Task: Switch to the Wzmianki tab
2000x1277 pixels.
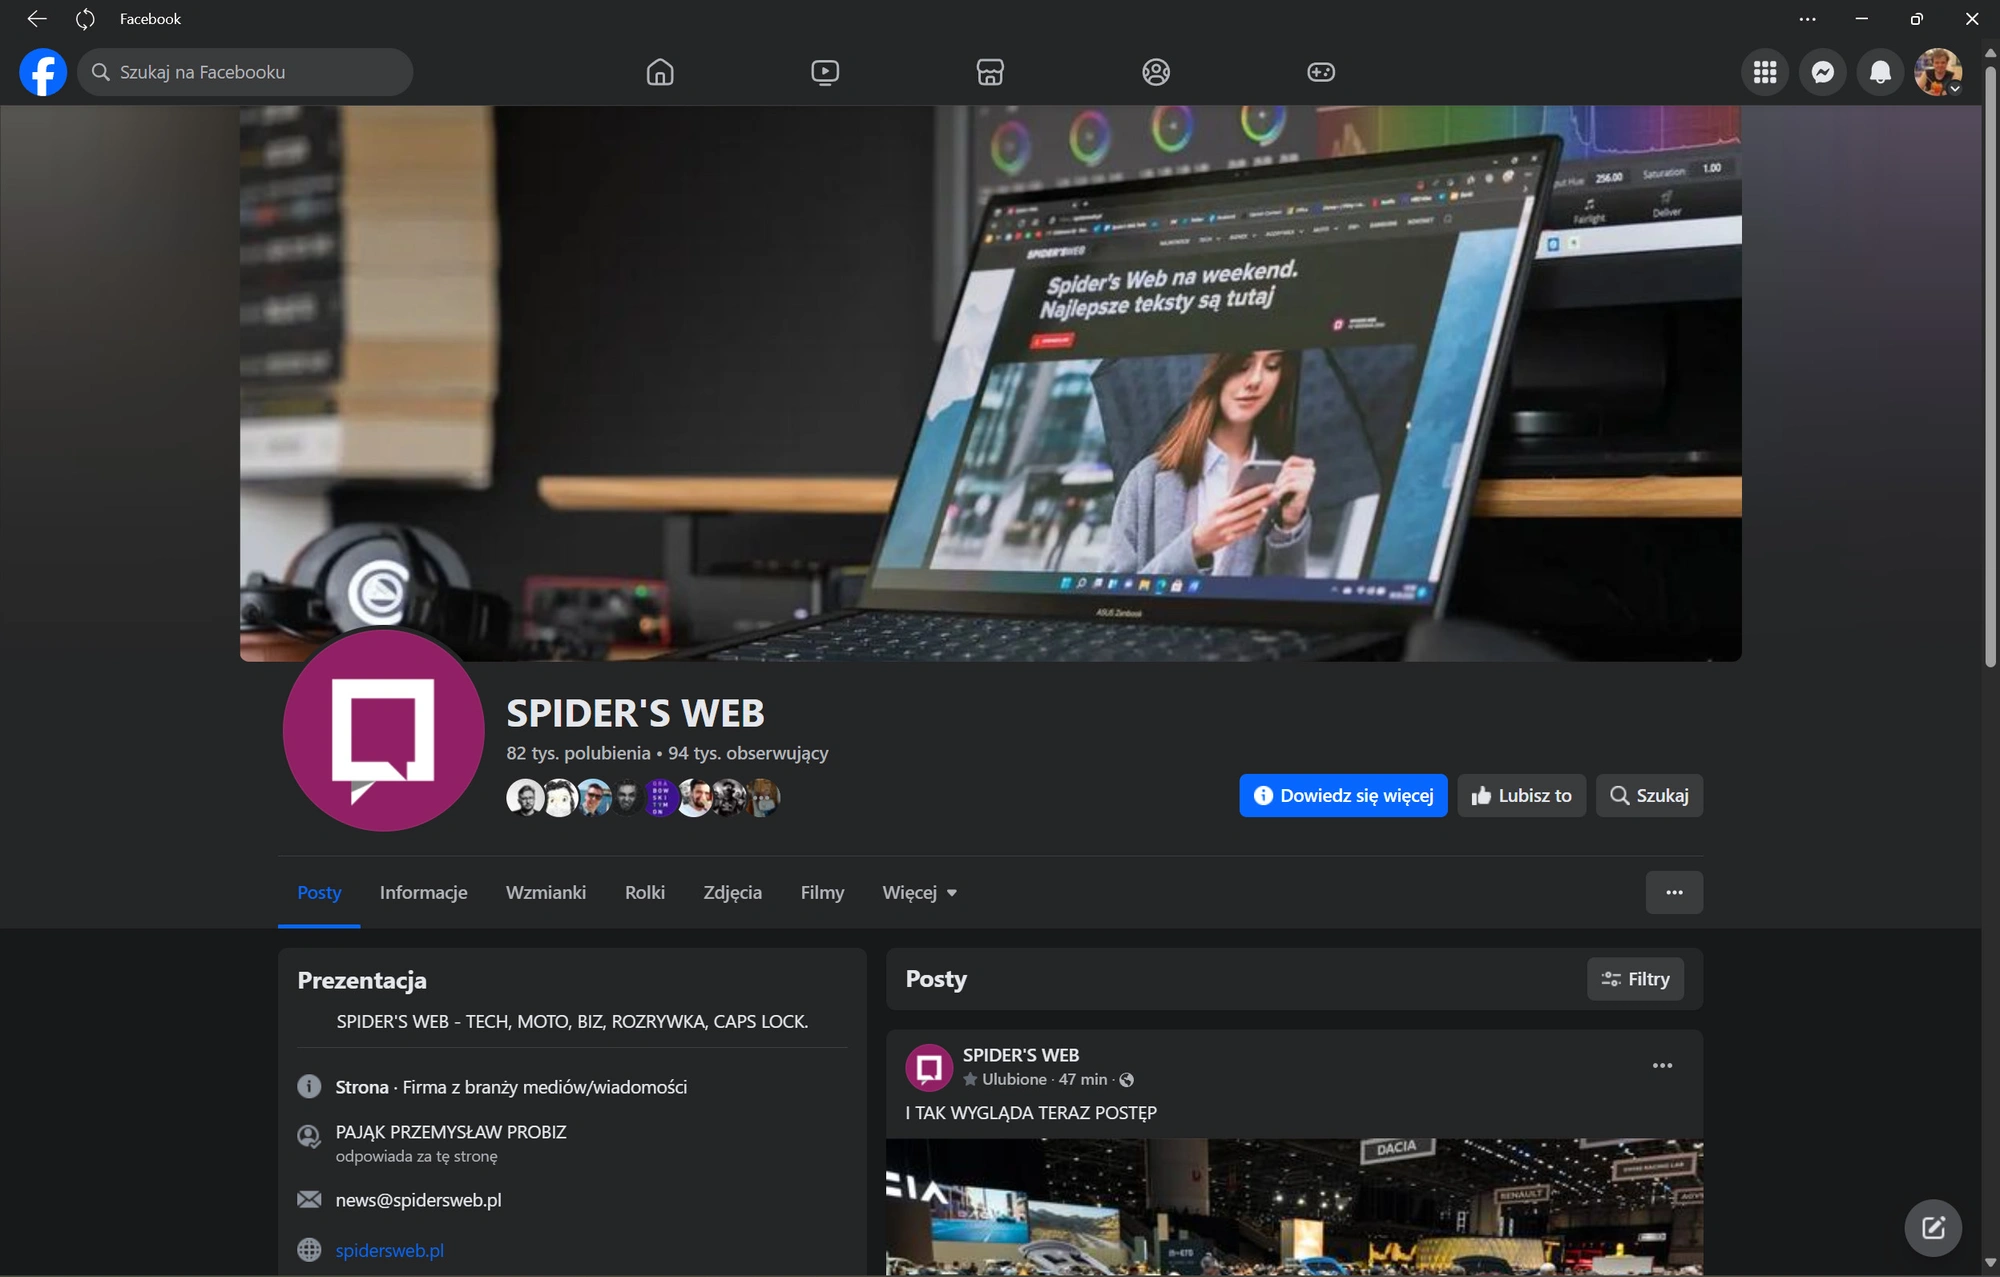Action: click(546, 892)
